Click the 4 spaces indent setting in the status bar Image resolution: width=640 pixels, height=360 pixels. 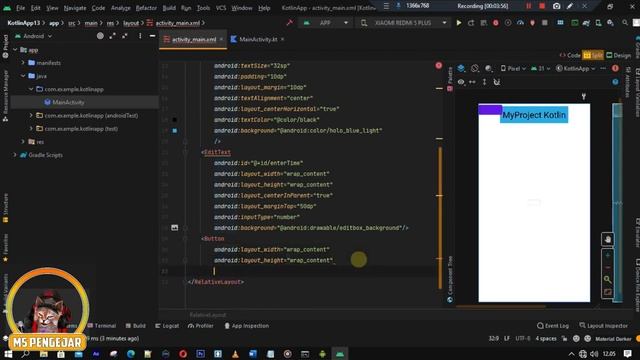(546, 338)
